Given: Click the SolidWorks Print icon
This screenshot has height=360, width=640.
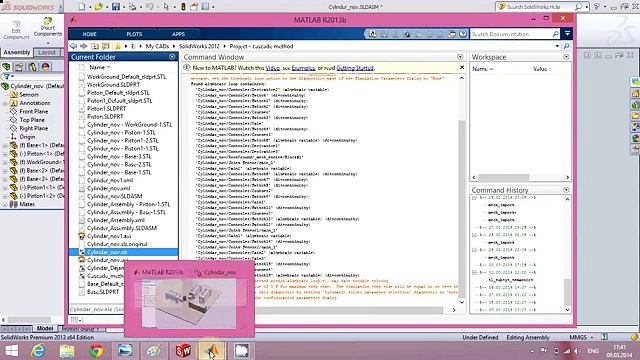Looking at the screenshot, I should pos(132,7).
